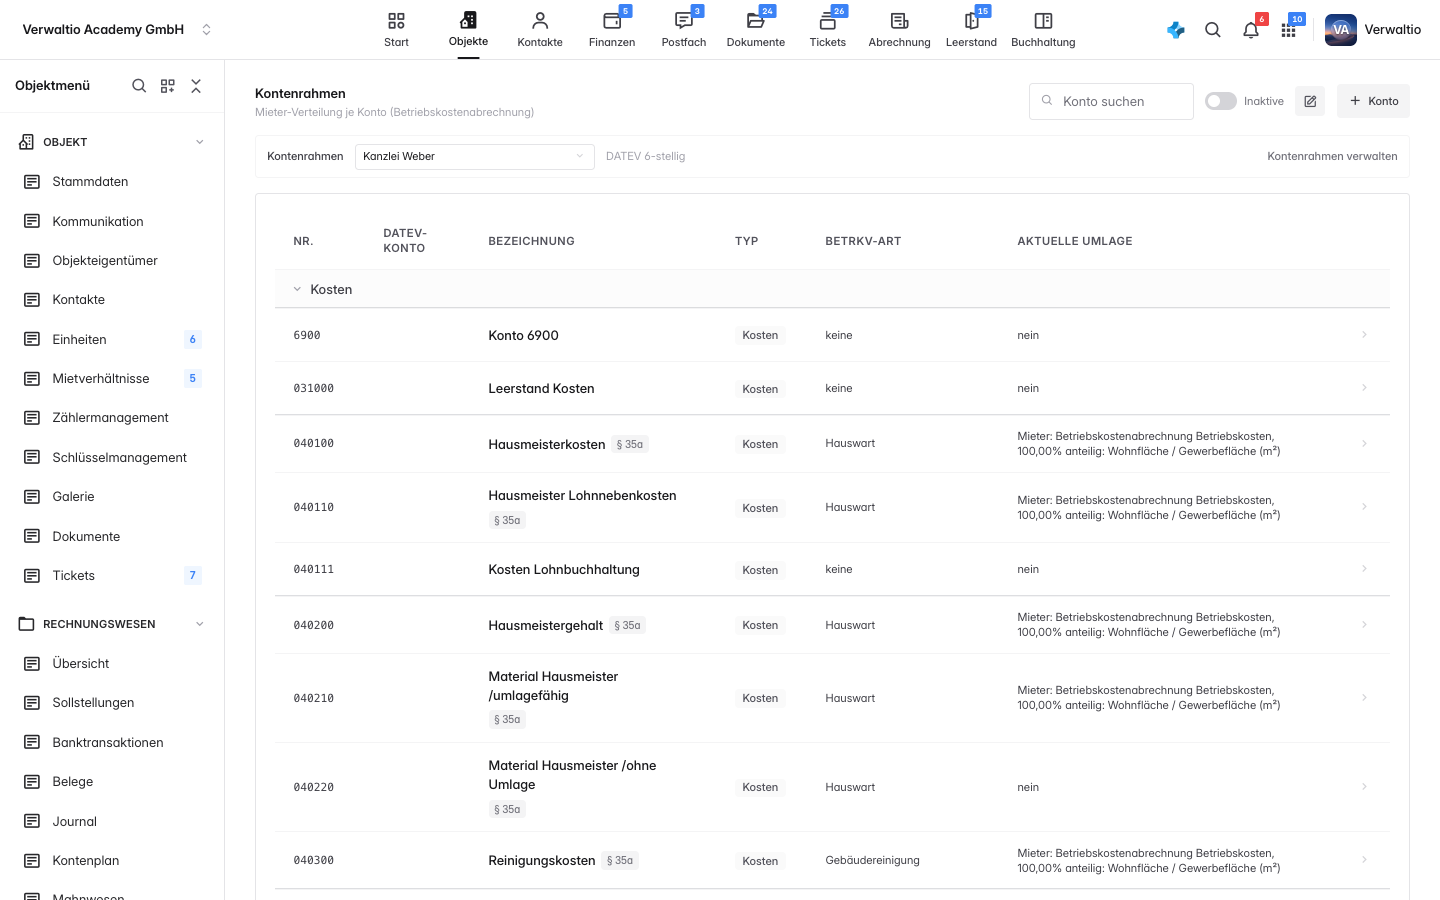This screenshot has height=900, width=1440.
Task: Open the Reinigungskosten account row
Action: point(832,861)
